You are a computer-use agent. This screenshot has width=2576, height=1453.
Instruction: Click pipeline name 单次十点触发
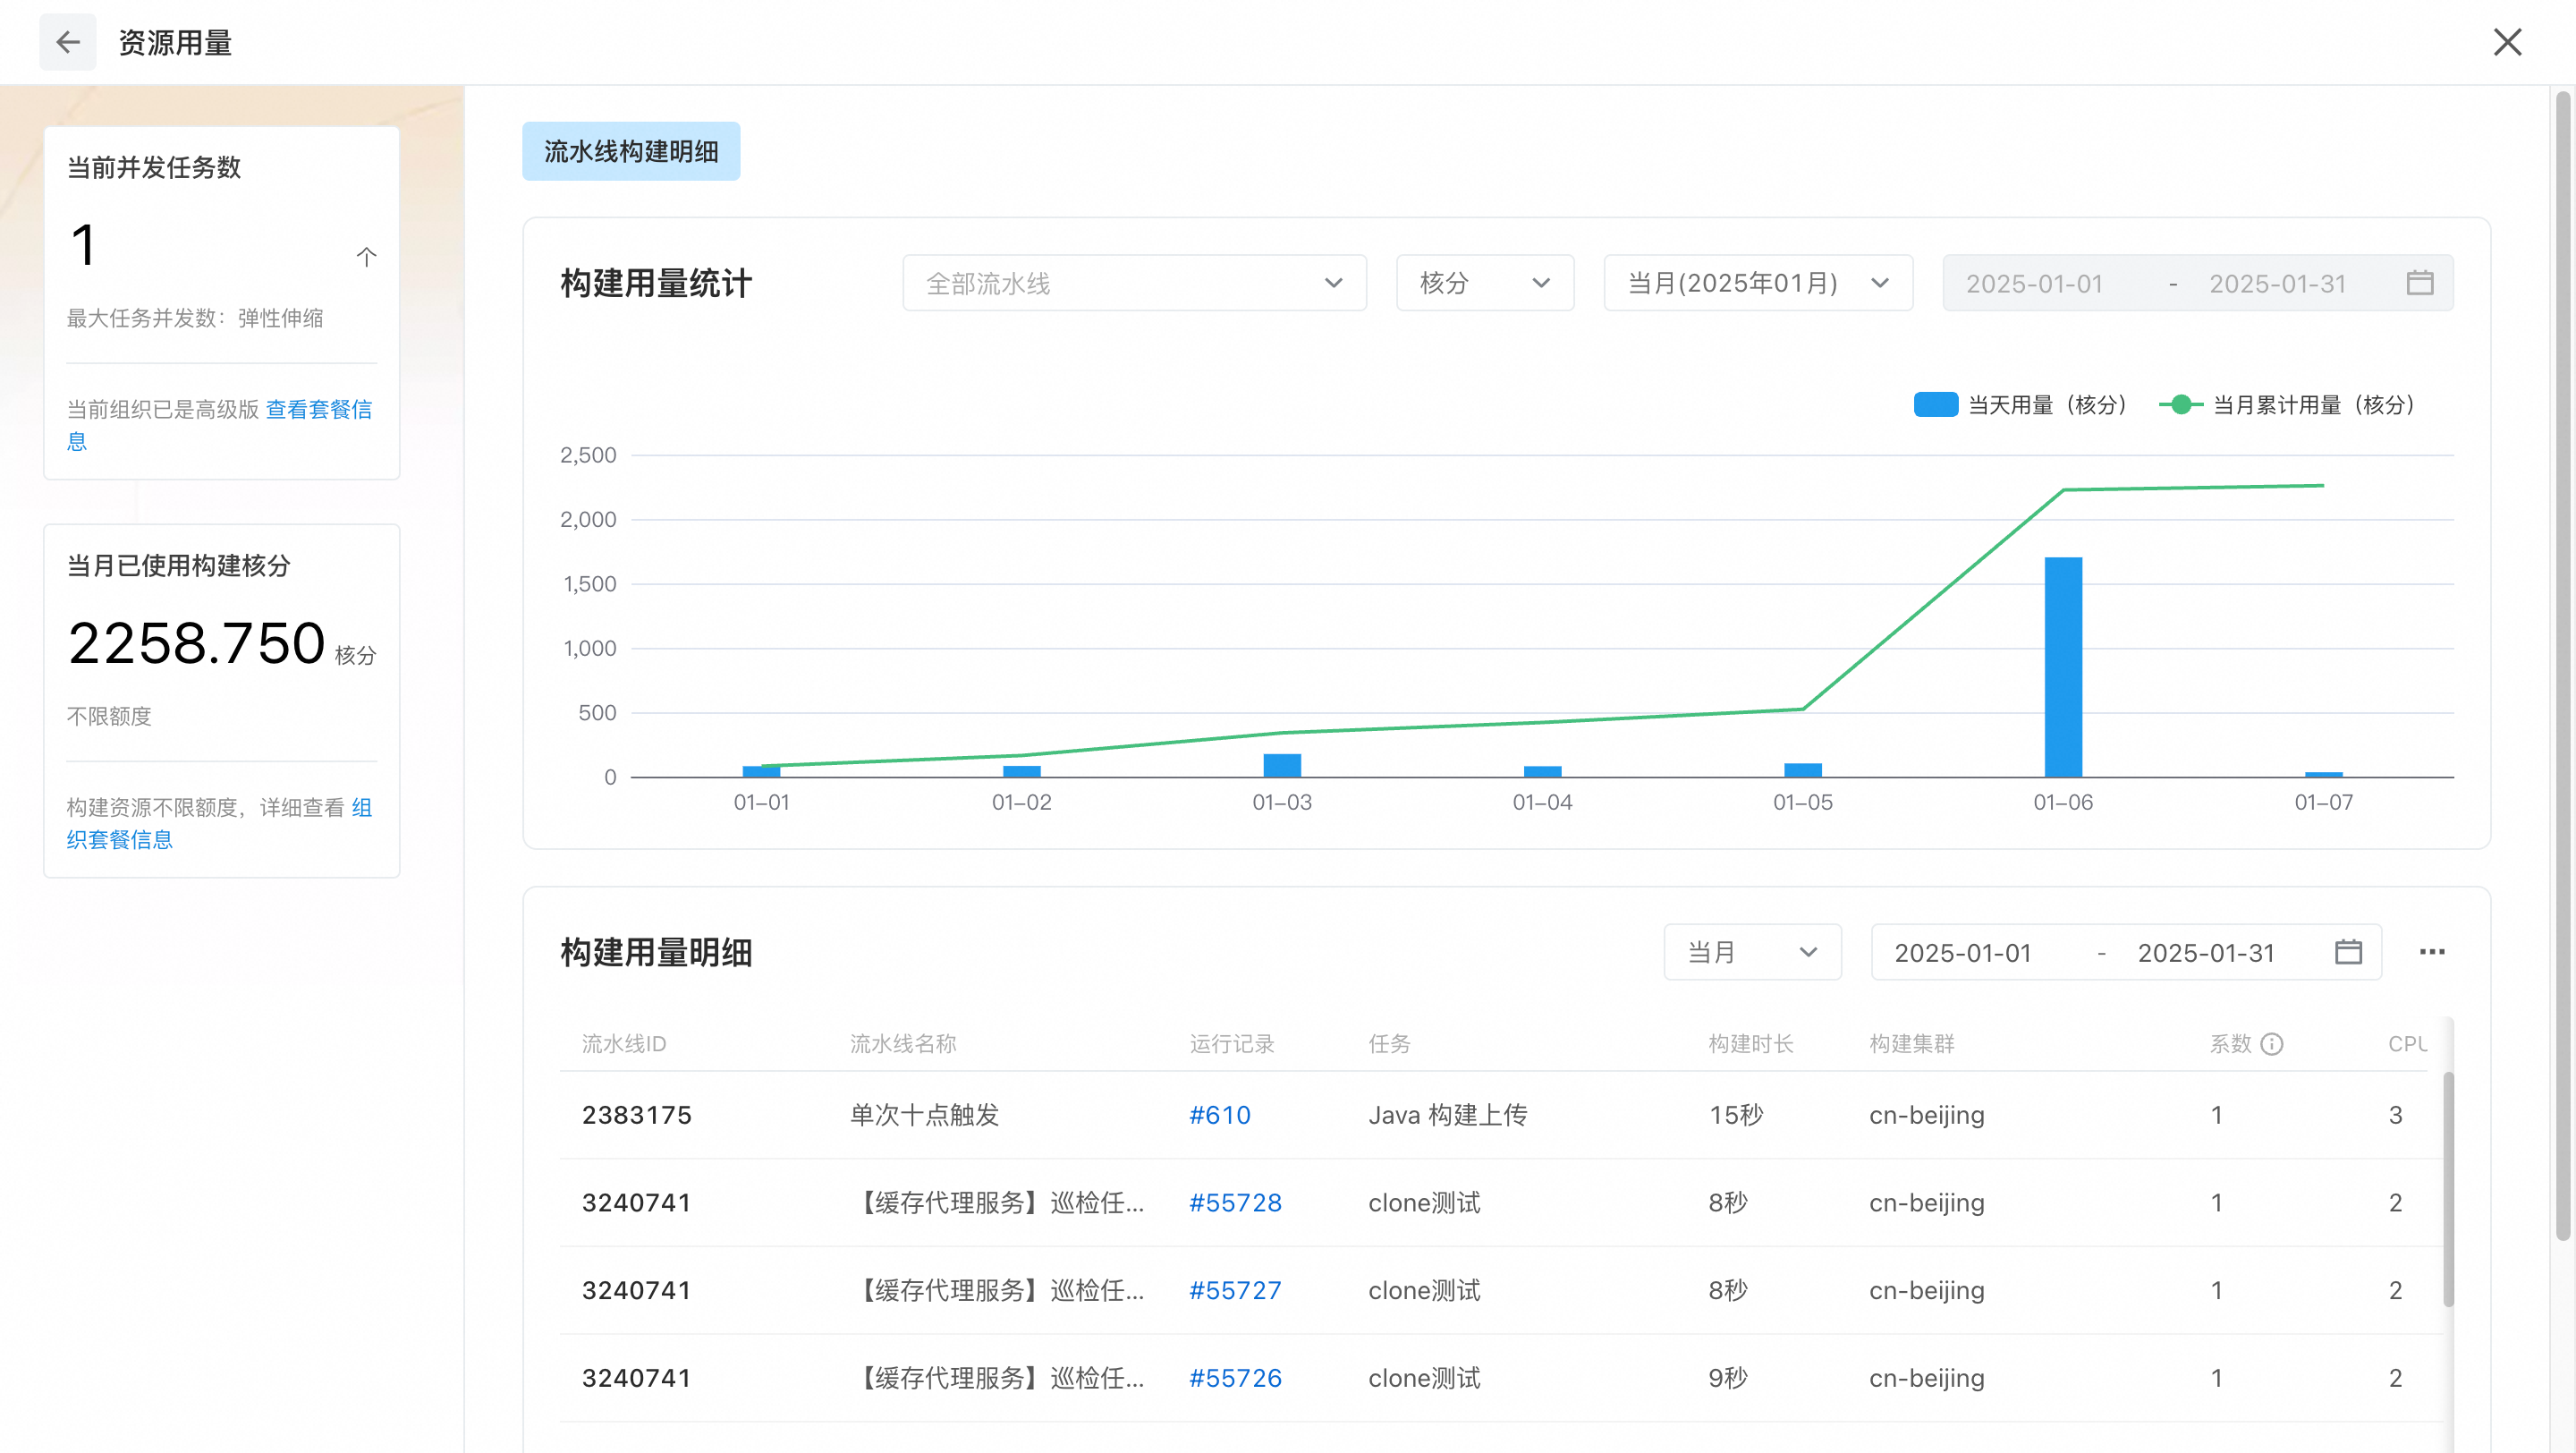click(924, 1115)
